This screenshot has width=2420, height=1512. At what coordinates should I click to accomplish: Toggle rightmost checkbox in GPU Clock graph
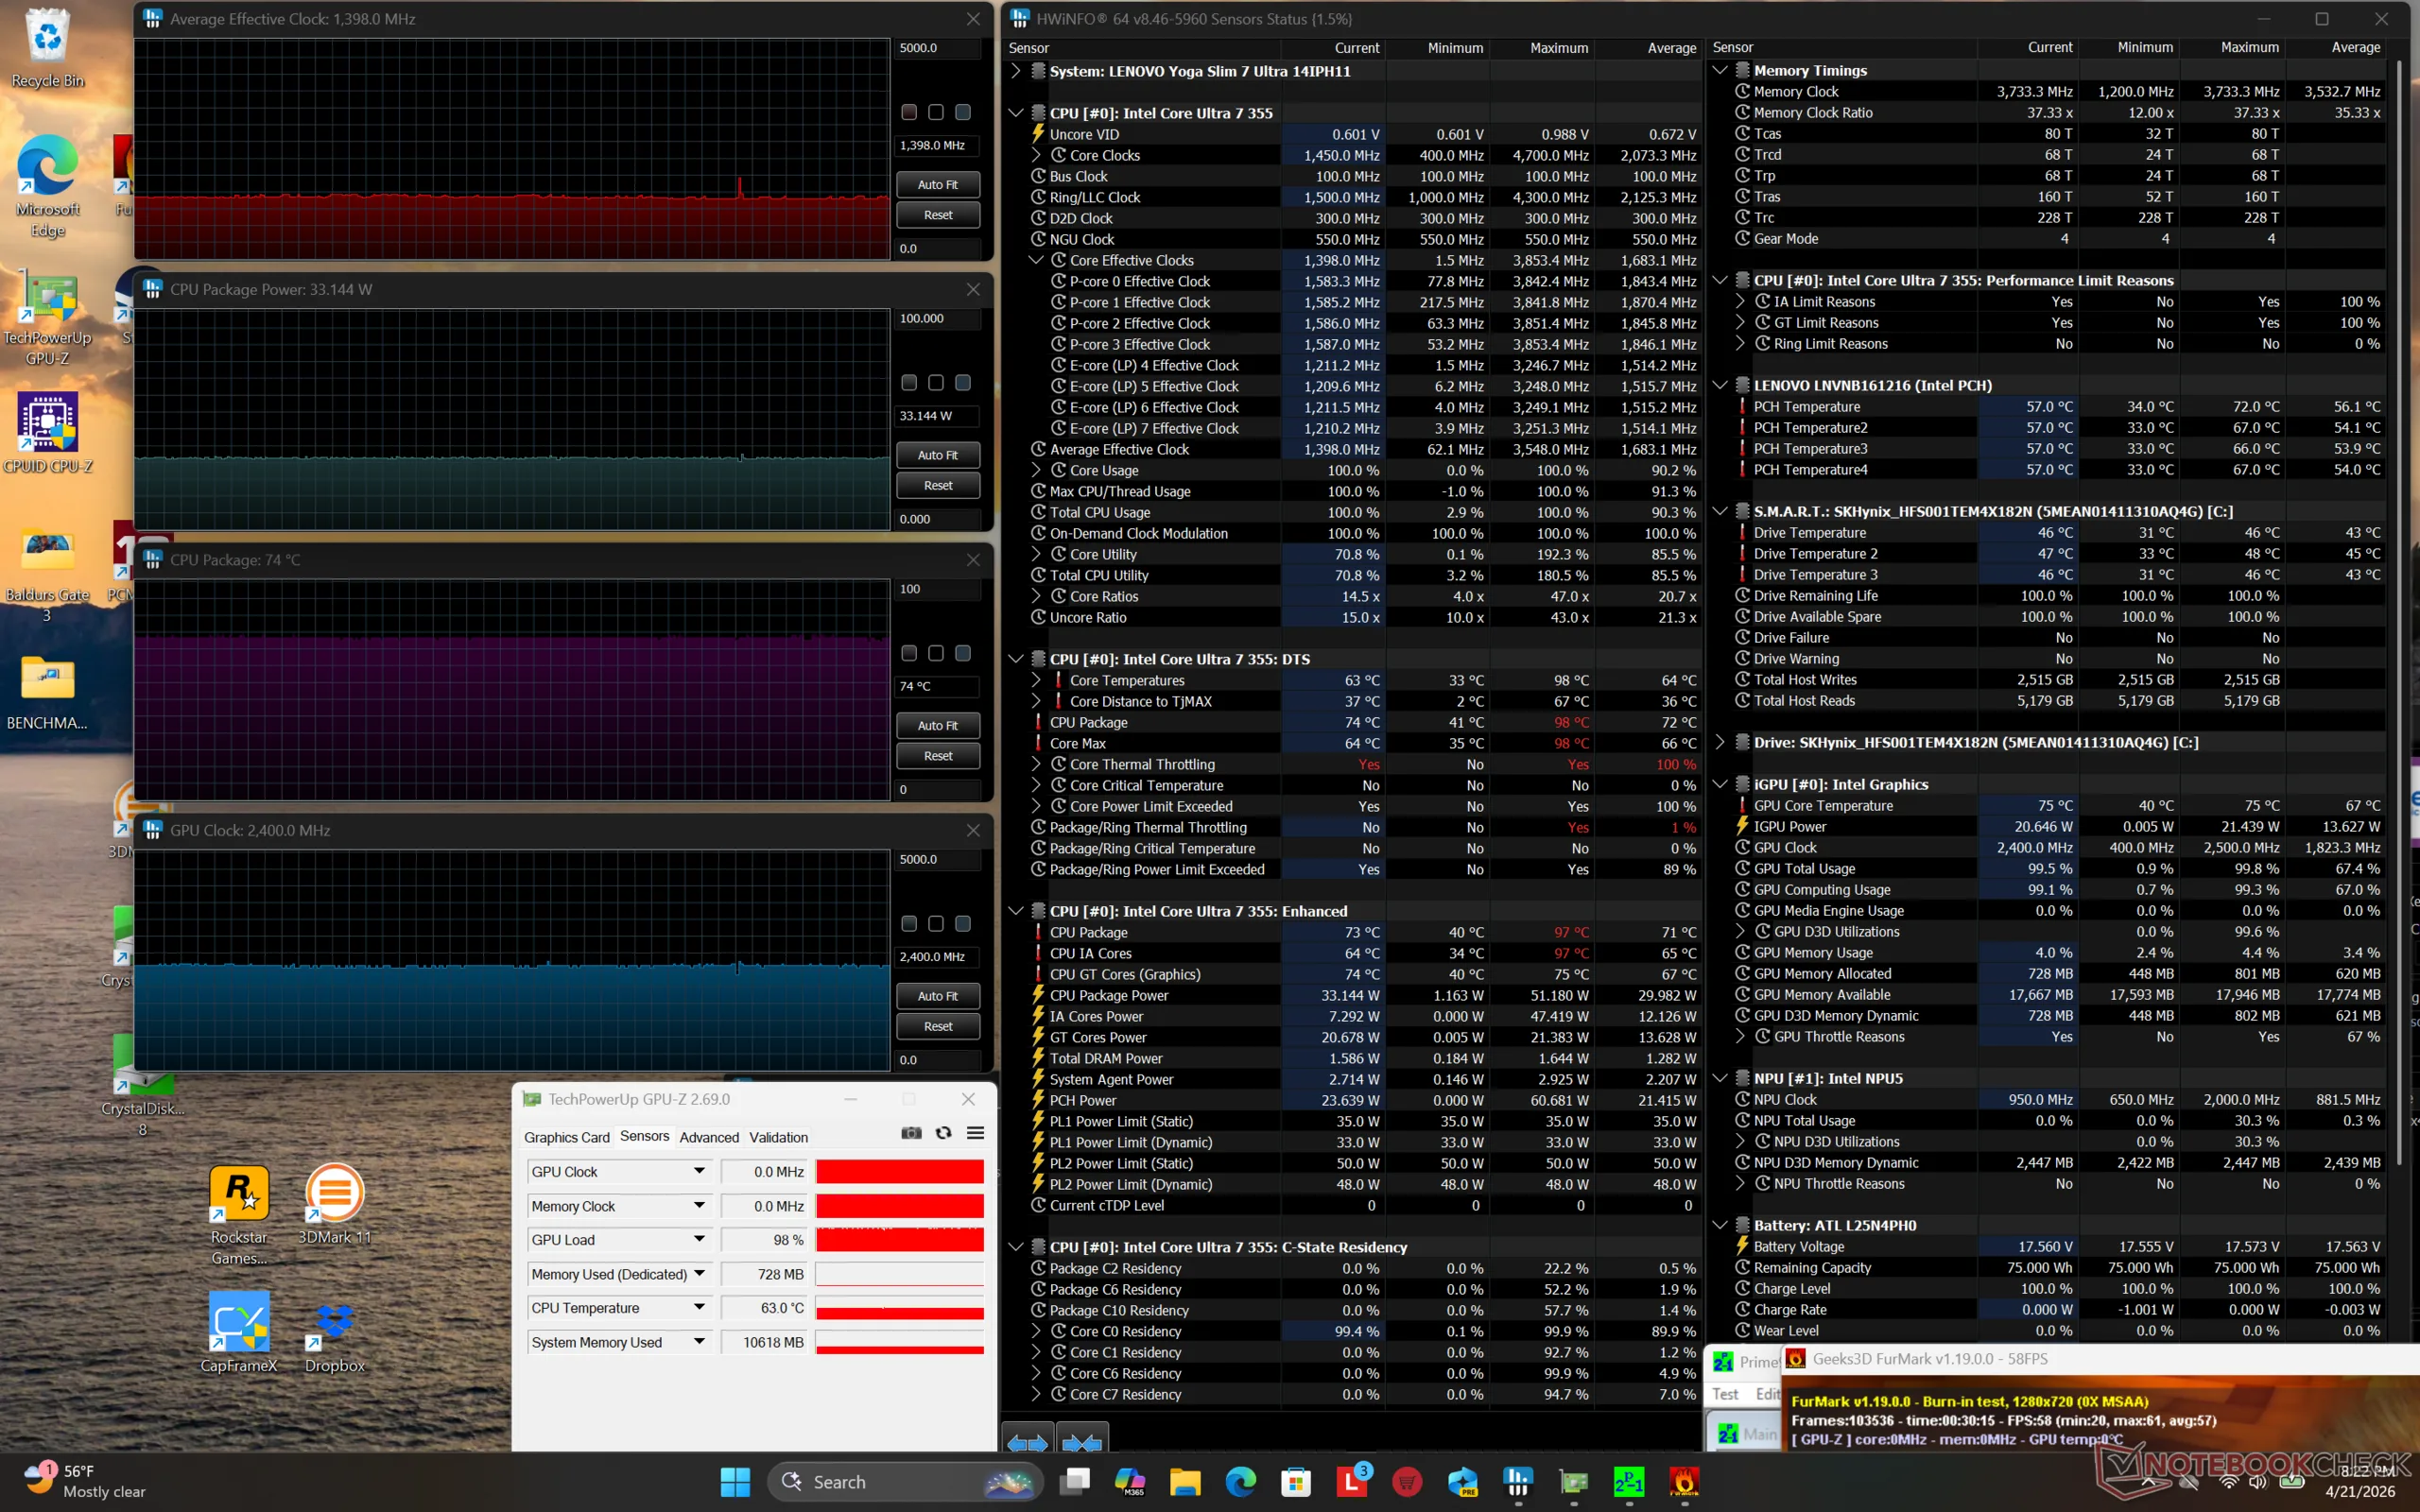(x=962, y=924)
